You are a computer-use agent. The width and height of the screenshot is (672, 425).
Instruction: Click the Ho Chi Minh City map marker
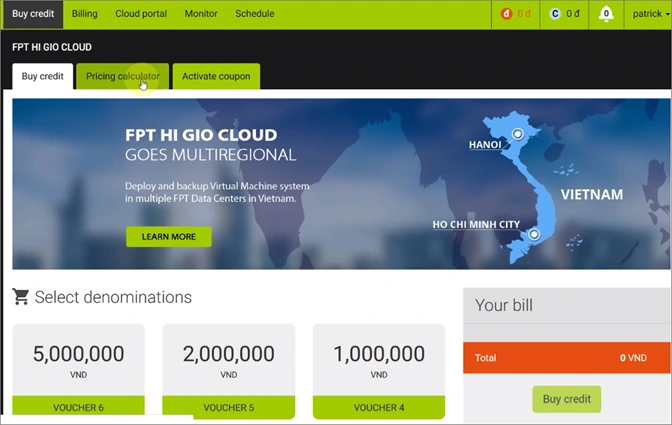[534, 234]
